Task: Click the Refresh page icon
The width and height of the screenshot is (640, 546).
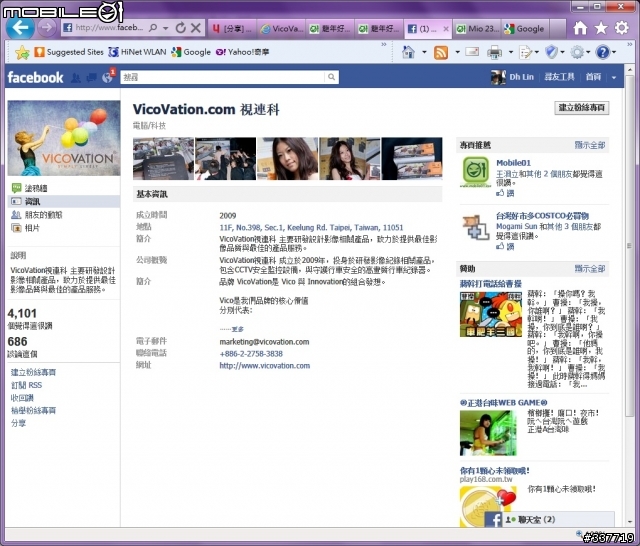Action: tap(180, 28)
